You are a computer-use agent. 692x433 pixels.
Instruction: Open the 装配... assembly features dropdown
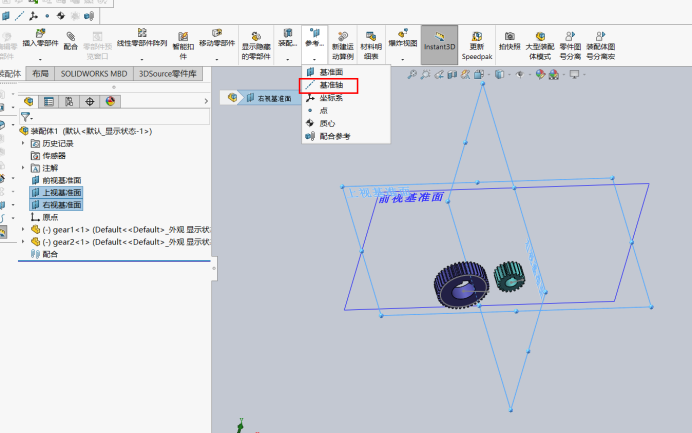(x=288, y=59)
